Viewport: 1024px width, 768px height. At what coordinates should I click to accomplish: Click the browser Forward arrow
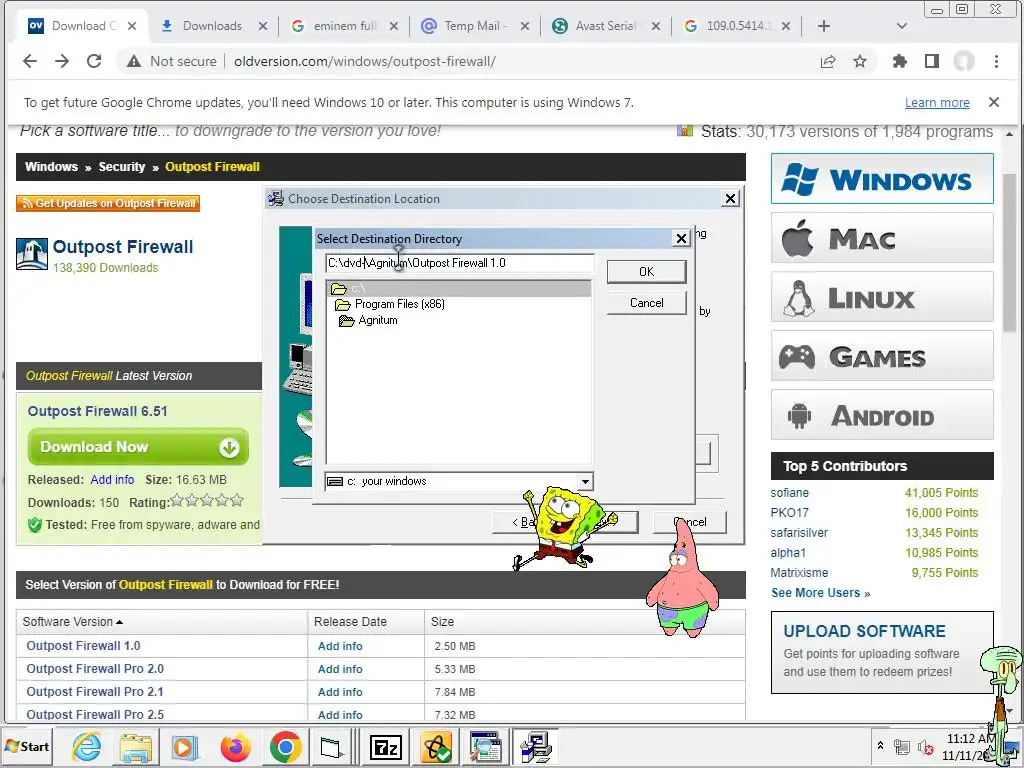pos(62,61)
